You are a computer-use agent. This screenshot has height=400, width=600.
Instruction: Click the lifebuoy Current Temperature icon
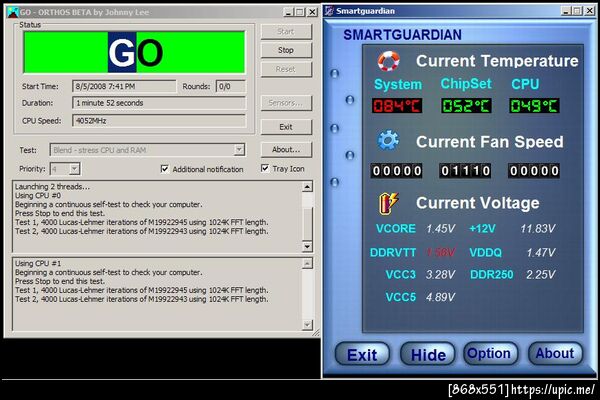[x=388, y=61]
